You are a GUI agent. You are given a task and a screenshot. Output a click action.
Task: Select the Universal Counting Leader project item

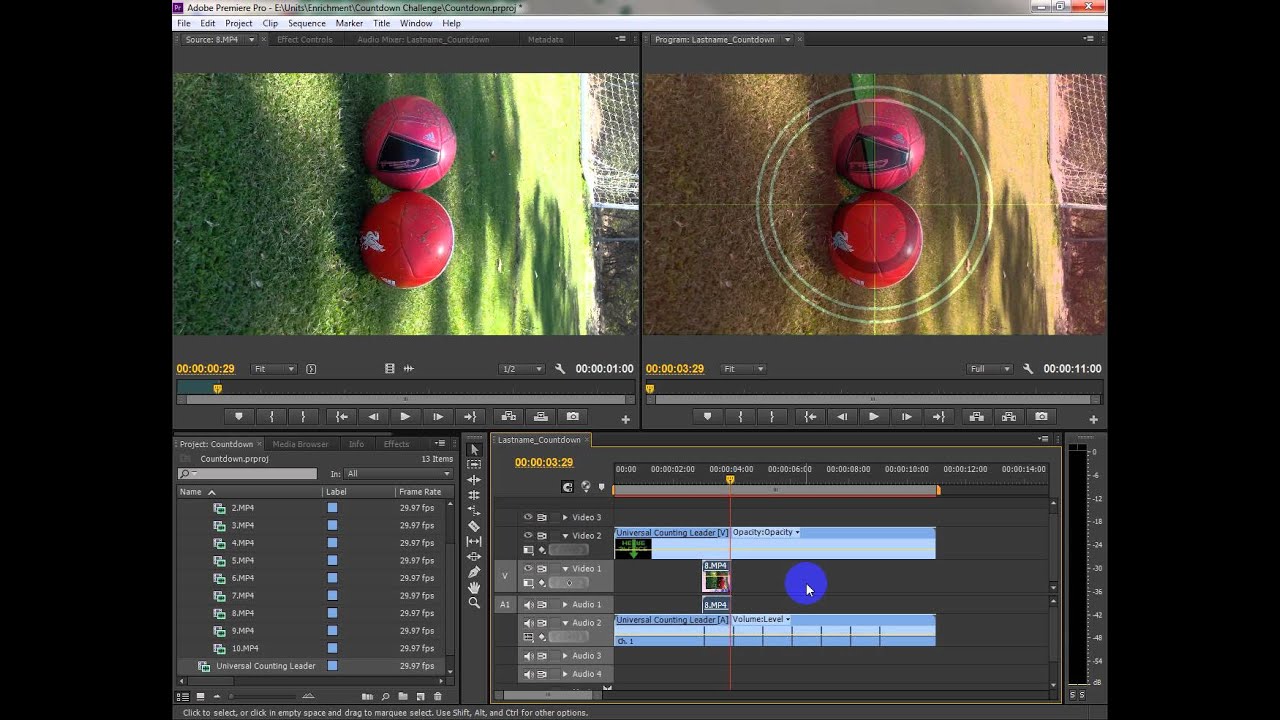coord(266,666)
